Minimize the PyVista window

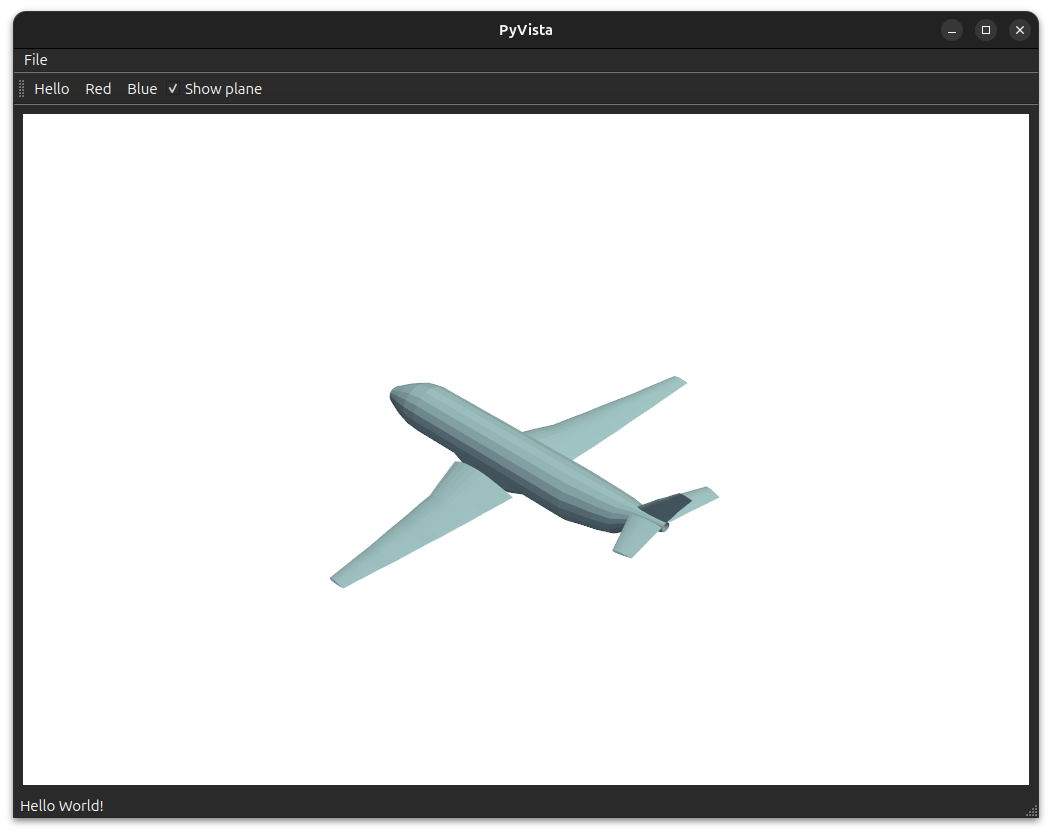tap(952, 30)
